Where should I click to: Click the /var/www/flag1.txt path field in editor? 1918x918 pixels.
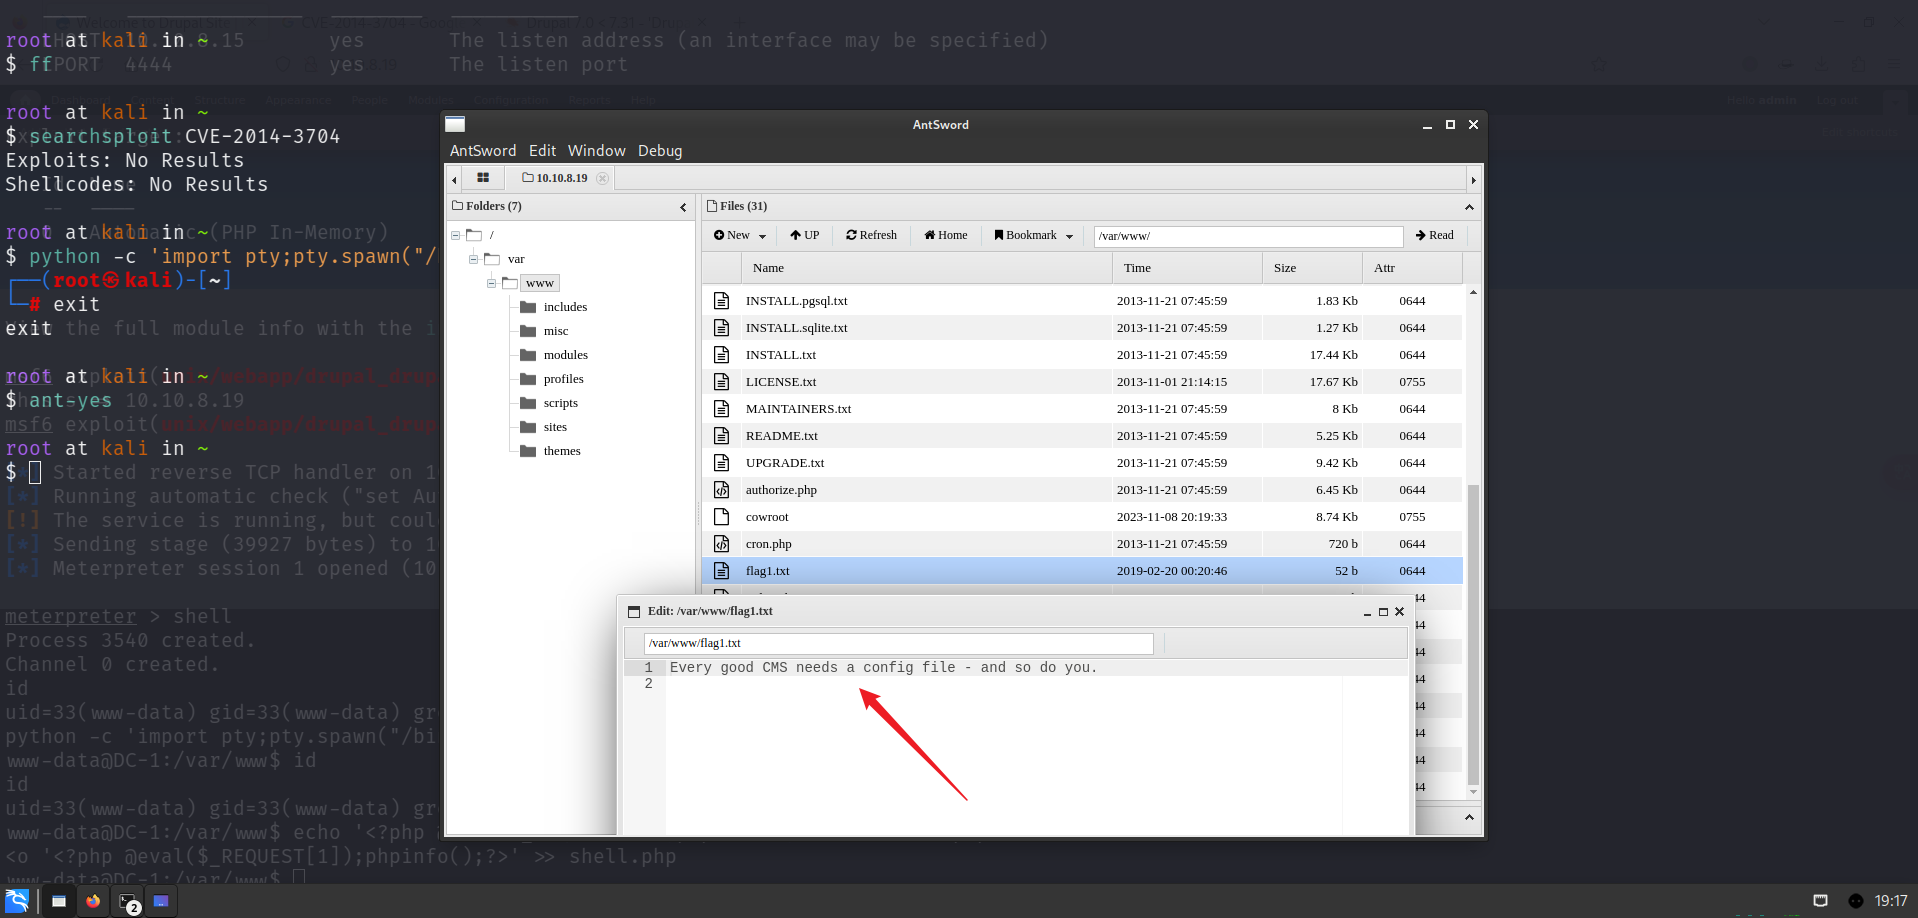pyautogui.click(x=898, y=643)
